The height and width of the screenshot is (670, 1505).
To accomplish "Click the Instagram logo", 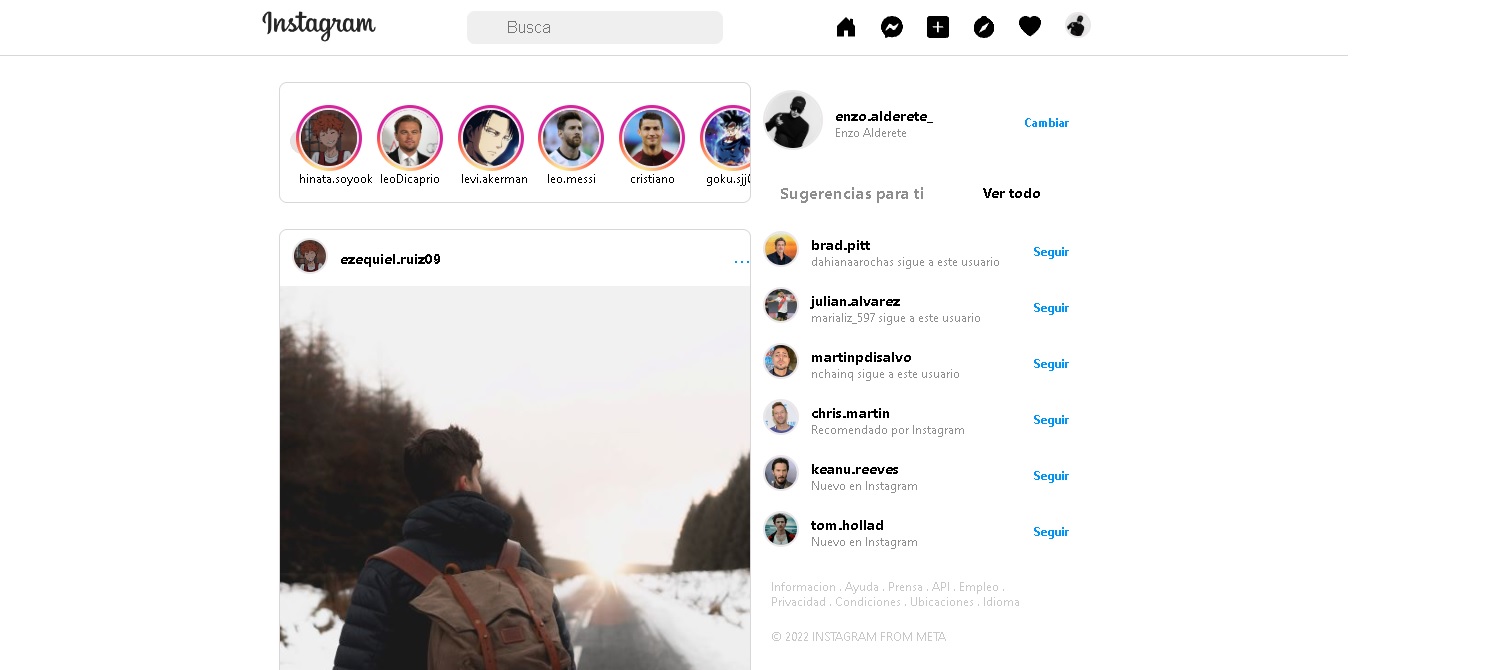I will 319,25.
